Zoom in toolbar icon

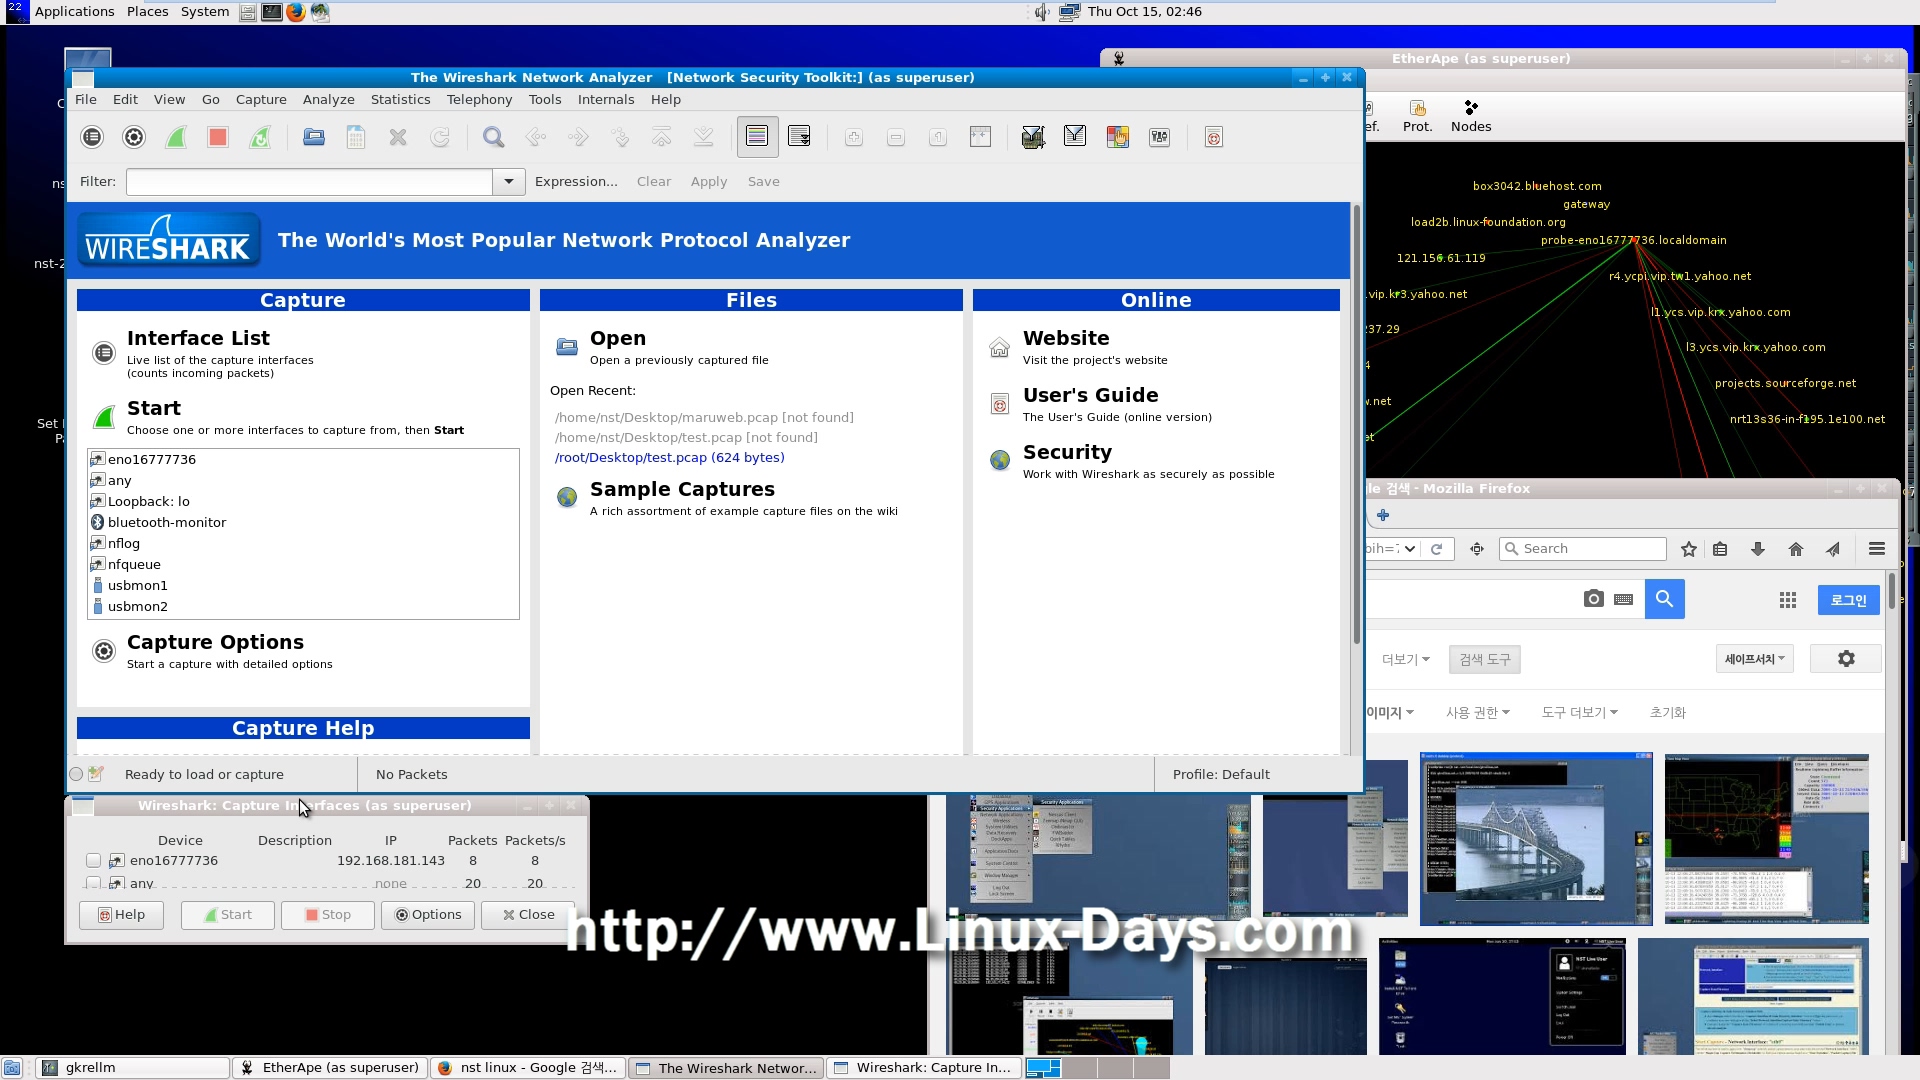(x=854, y=137)
